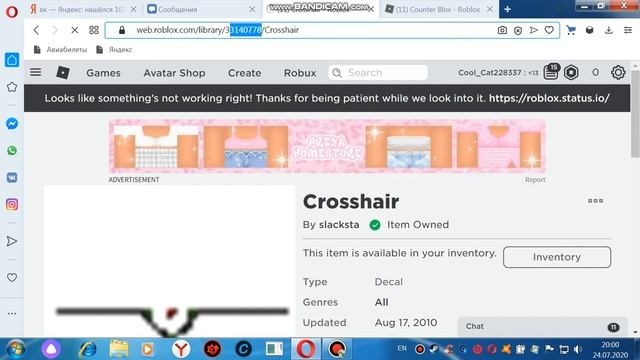Click the Decal type value
The height and width of the screenshot is (360, 640).
(x=389, y=282)
